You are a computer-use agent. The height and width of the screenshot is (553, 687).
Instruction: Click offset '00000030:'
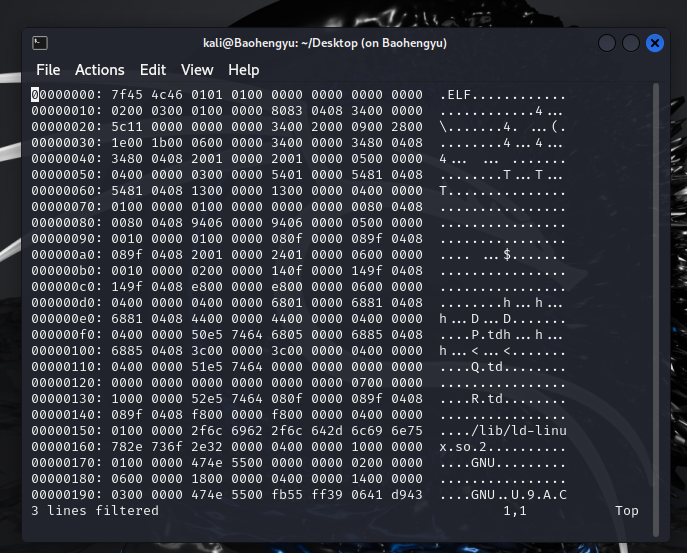[67, 142]
